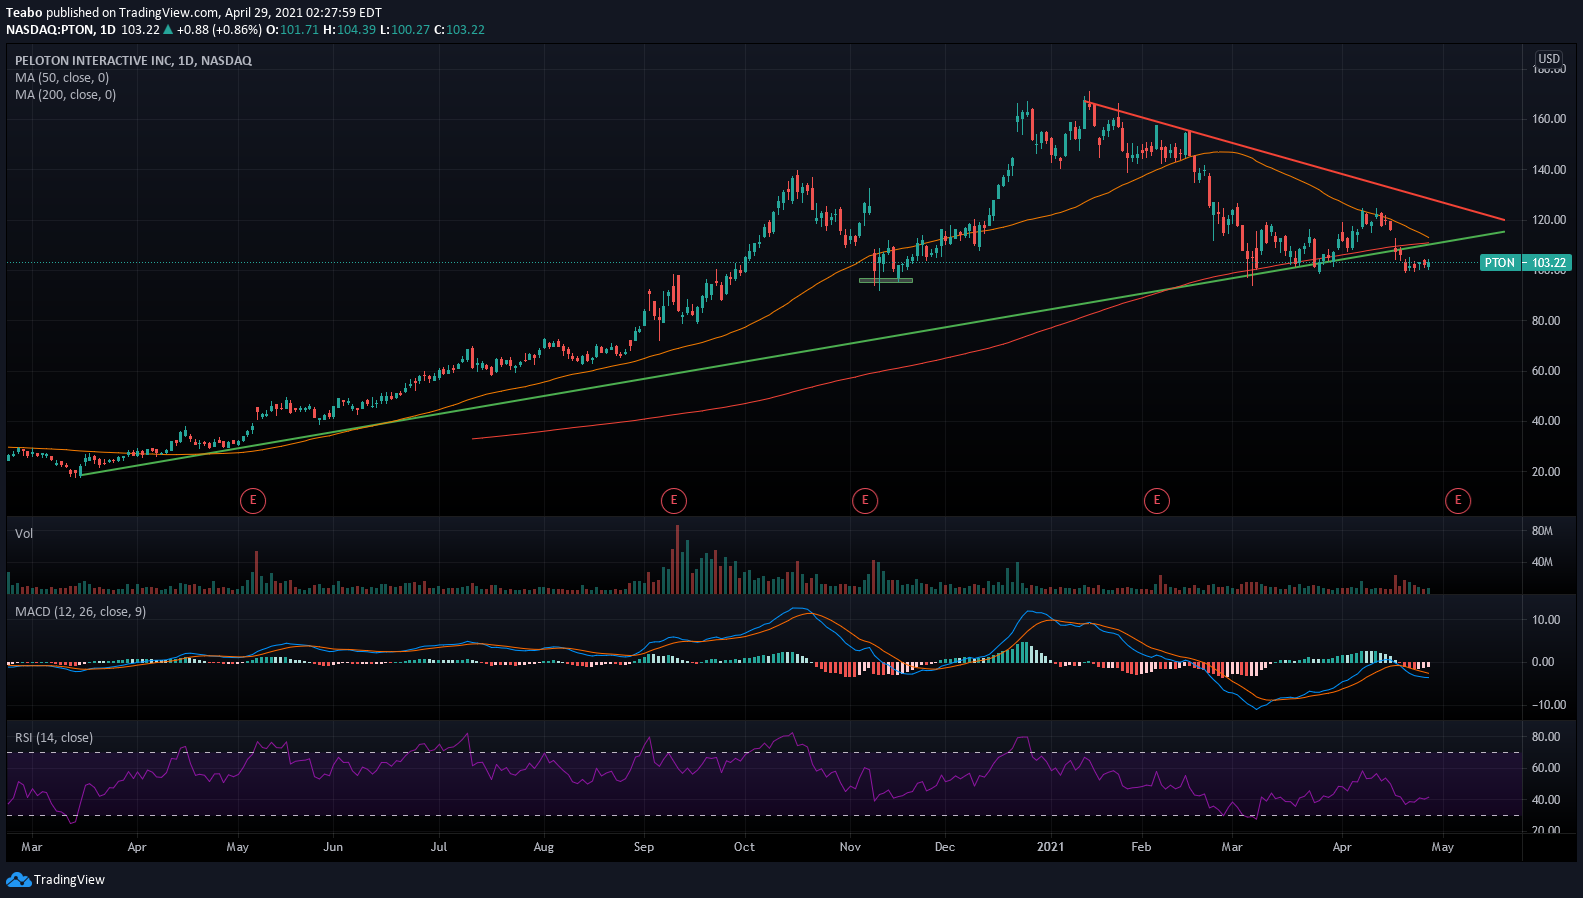
Task: Open the earnings marker at November 2020
Action: [865, 500]
